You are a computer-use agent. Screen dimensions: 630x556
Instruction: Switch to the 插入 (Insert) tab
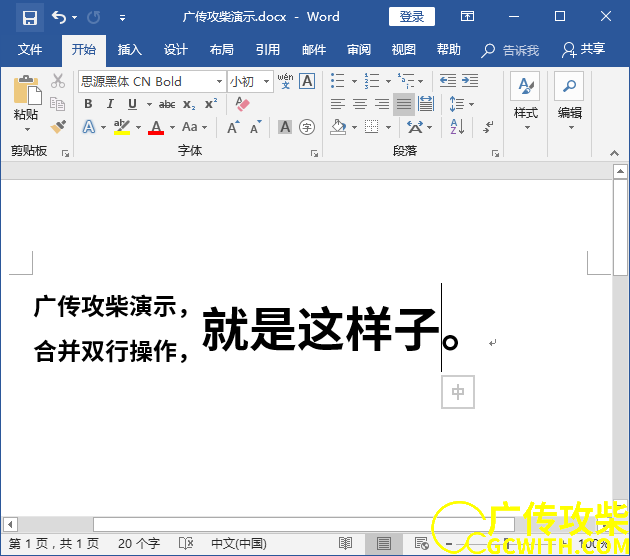[130, 50]
